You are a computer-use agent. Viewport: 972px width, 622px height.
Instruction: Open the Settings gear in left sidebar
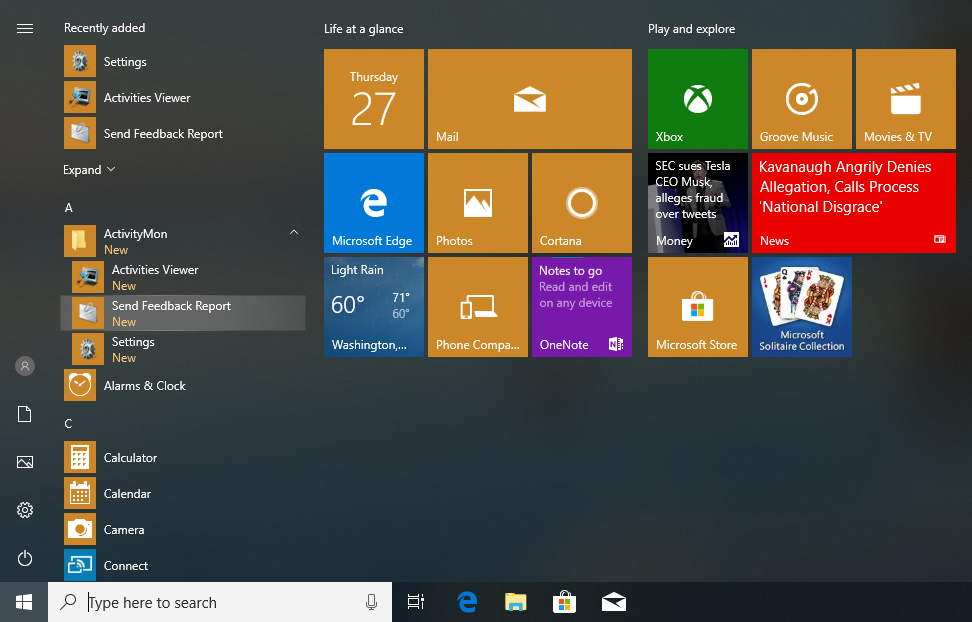pyautogui.click(x=25, y=510)
